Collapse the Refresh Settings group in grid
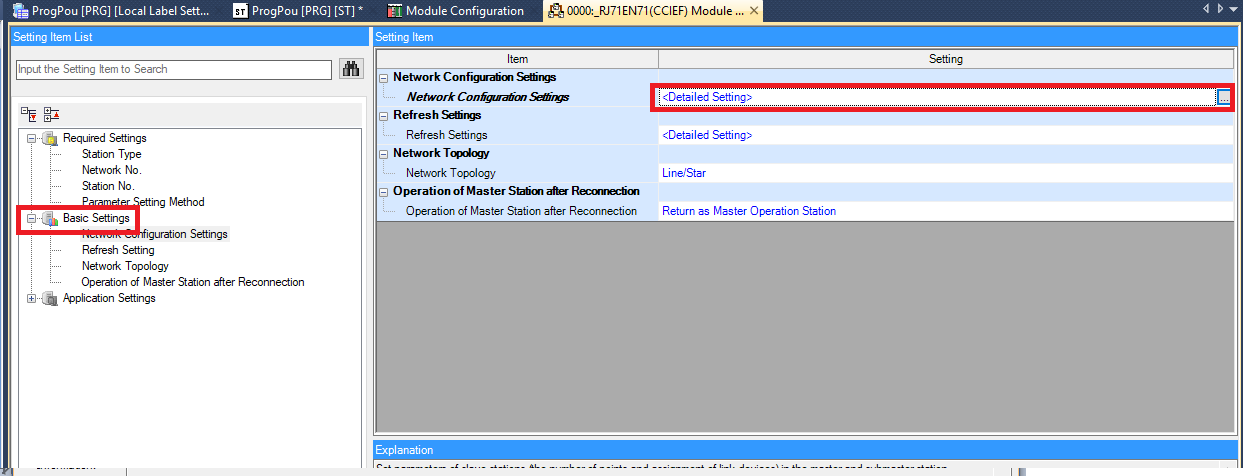This screenshot has height=476, width=1243. (384, 116)
